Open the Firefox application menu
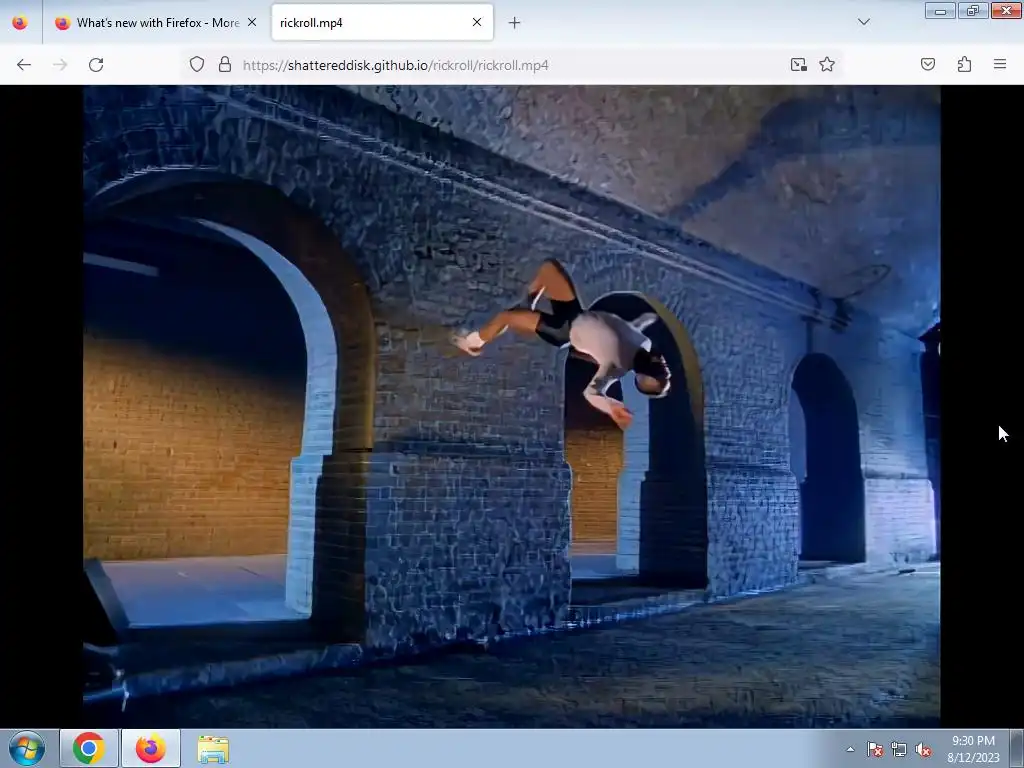The image size is (1024, 768). [1000, 64]
